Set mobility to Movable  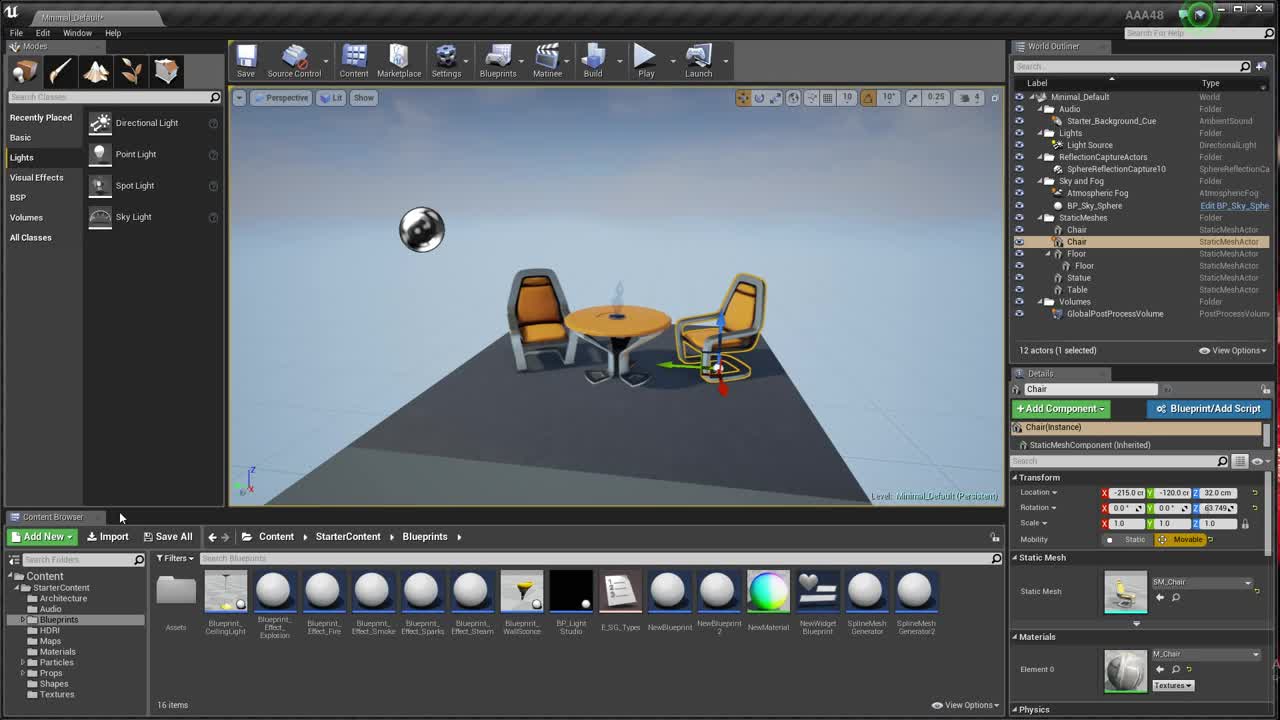[x=1181, y=540]
